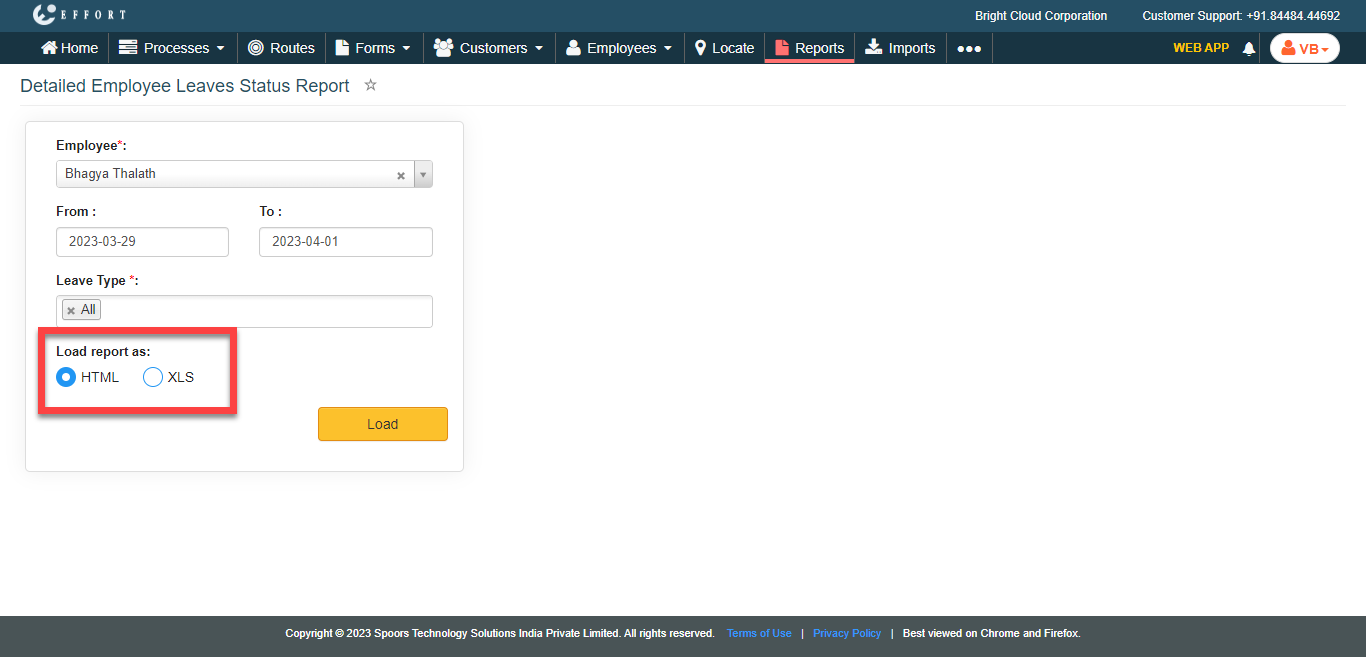Viewport: 1366px width, 657px height.
Task: Click the notification bell icon
Action: pos(1248,48)
